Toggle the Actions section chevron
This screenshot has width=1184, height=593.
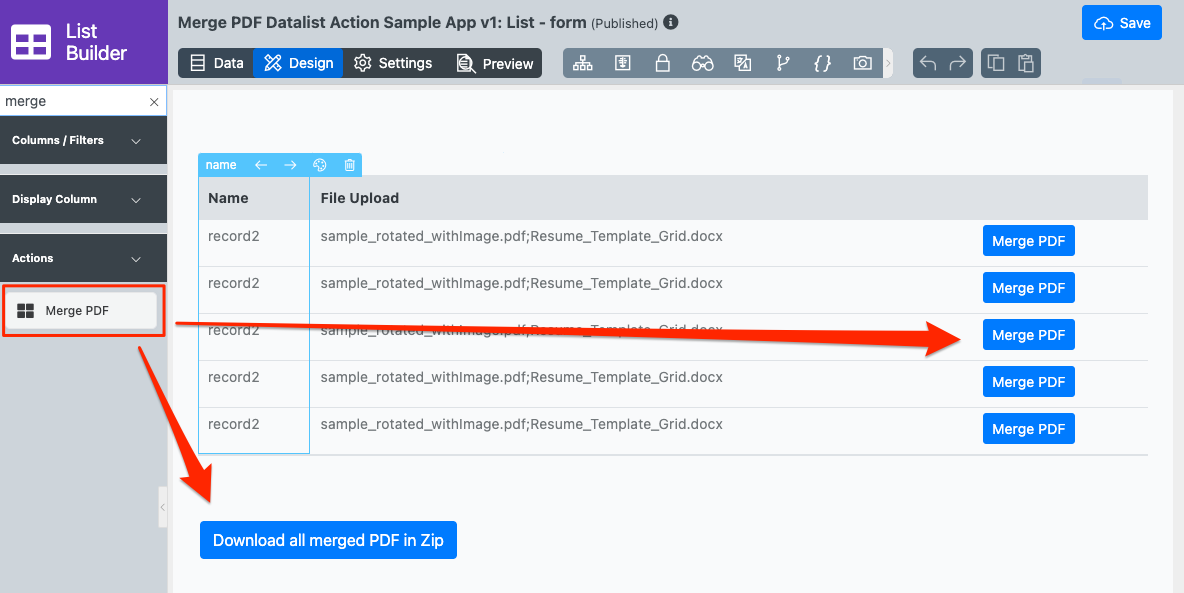click(x=136, y=259)
